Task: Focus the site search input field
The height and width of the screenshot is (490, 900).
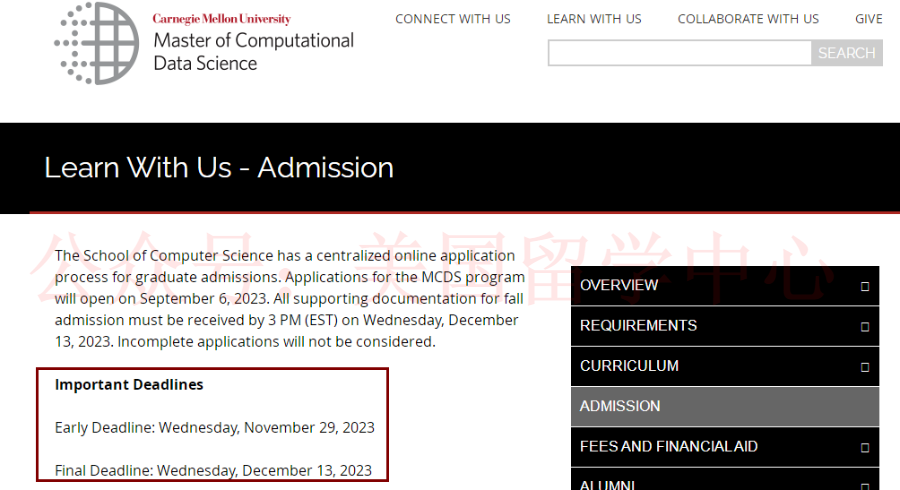Action: point(680,53)
